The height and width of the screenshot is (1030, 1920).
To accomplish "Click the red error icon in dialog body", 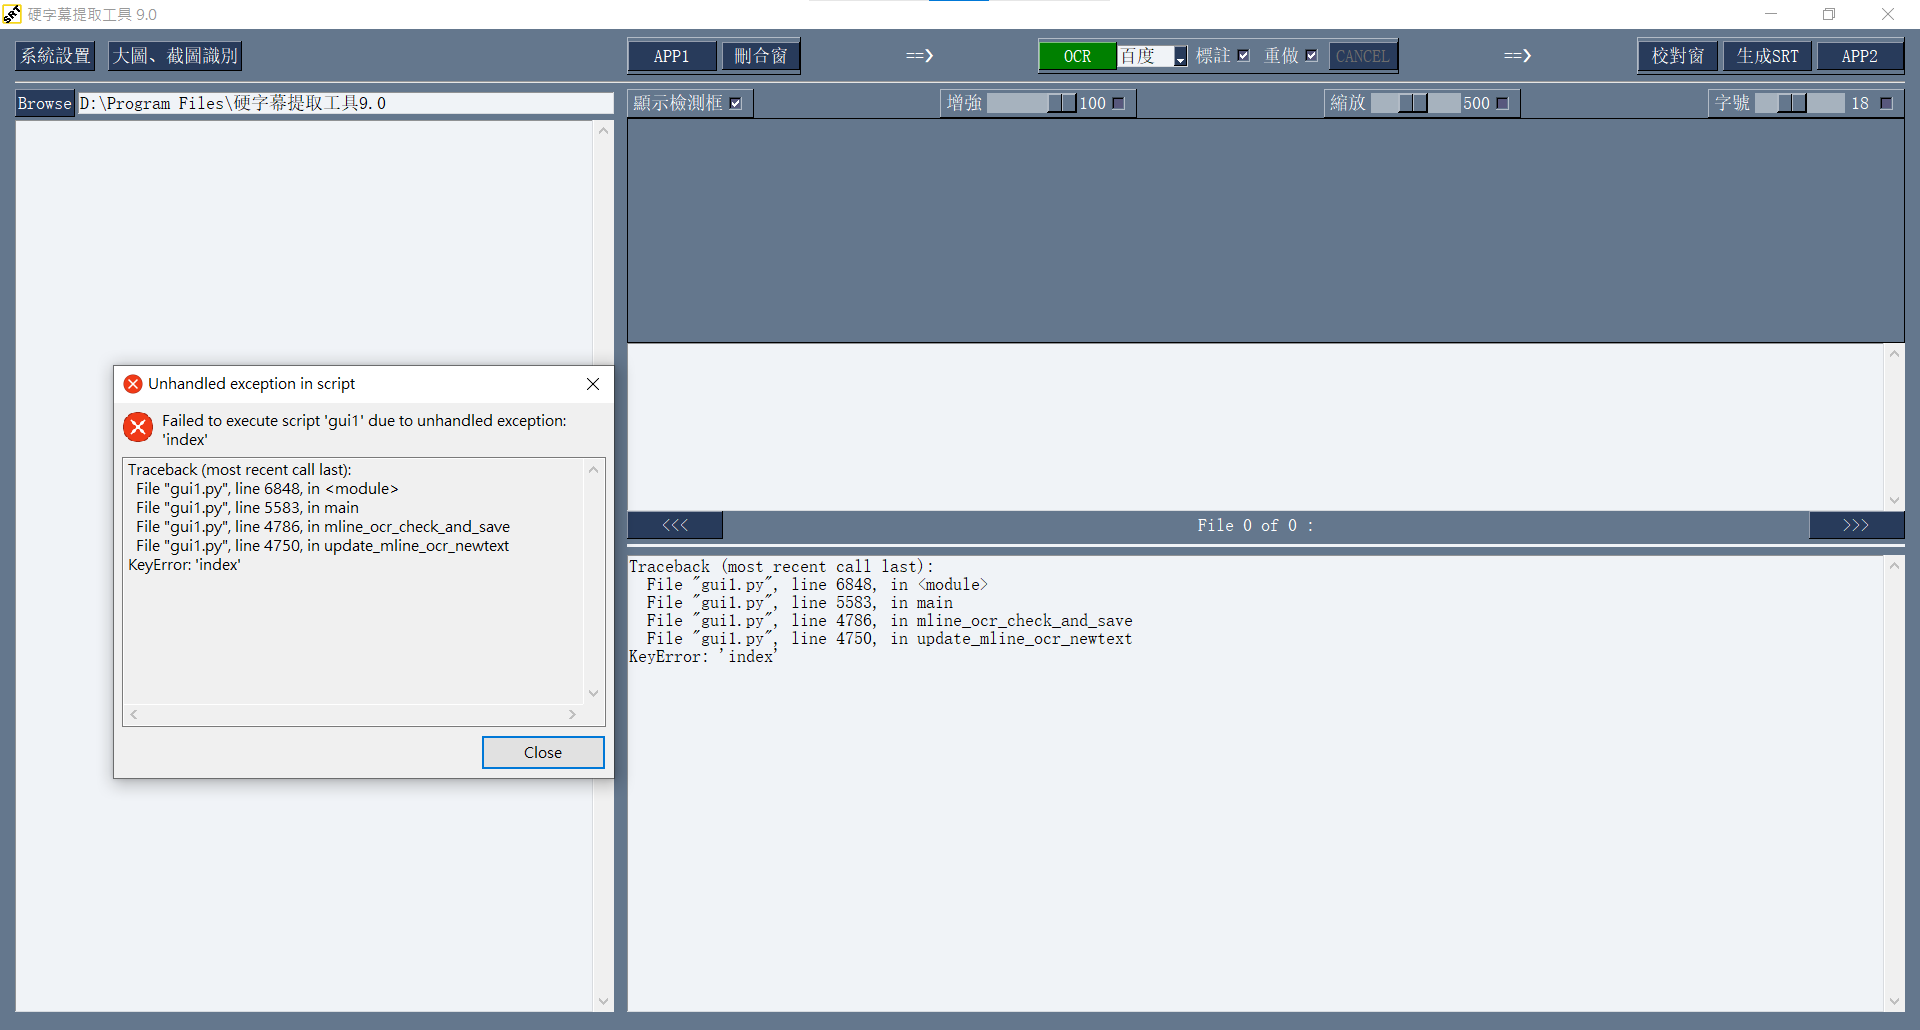I will (x=138, y=427).
